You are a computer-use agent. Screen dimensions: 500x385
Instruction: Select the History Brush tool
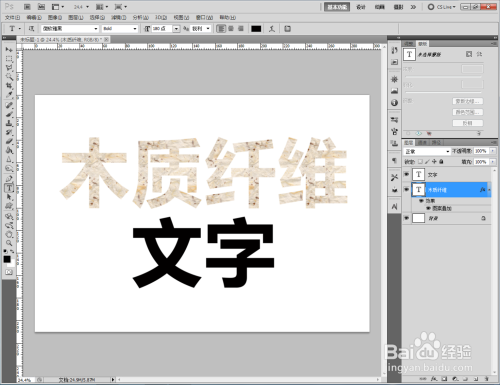tap(9, 132)
